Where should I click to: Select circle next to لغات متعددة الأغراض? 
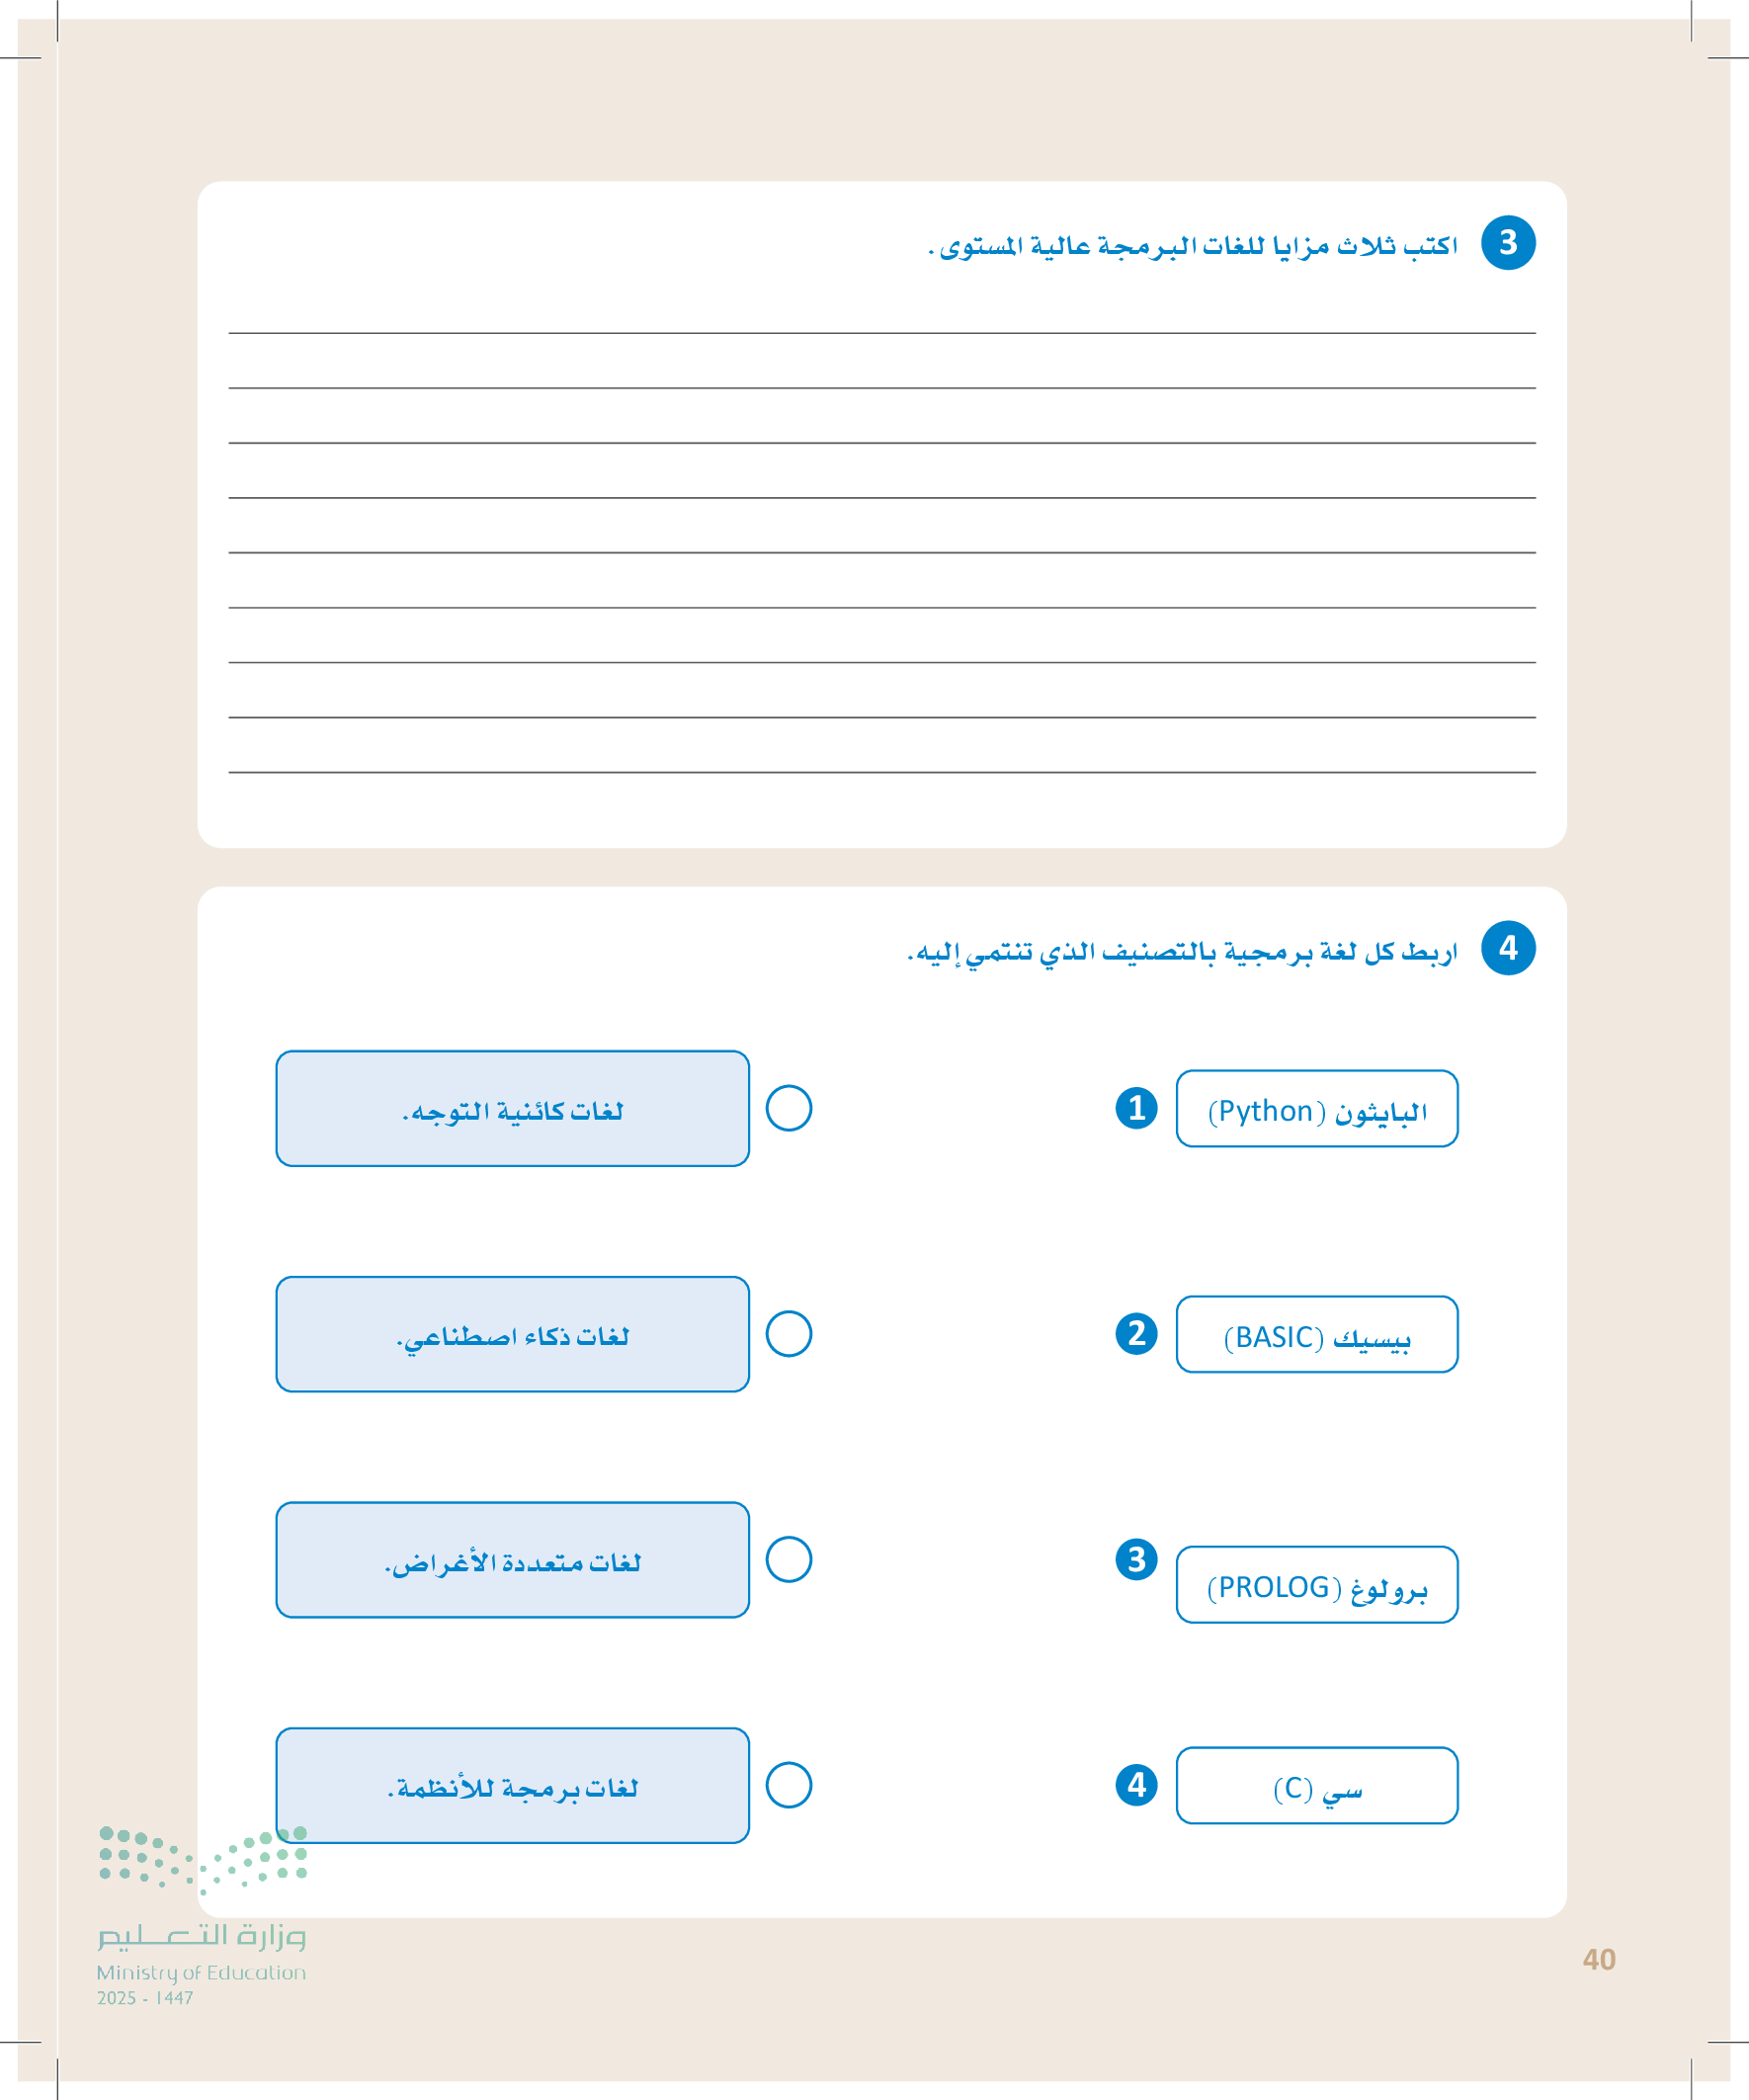click(788, 1559)
